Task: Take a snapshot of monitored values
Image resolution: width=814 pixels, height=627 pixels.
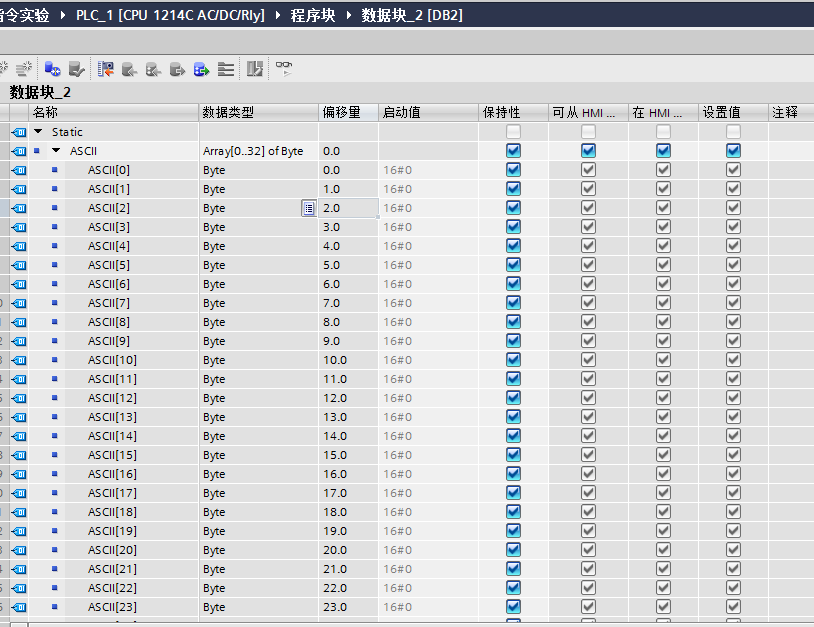Action: click(105, 69)
